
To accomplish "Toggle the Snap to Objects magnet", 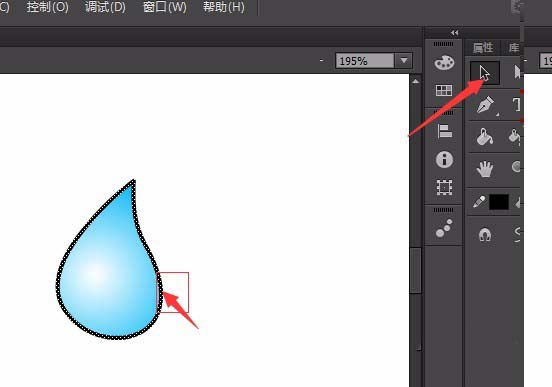I will [485, 235].
